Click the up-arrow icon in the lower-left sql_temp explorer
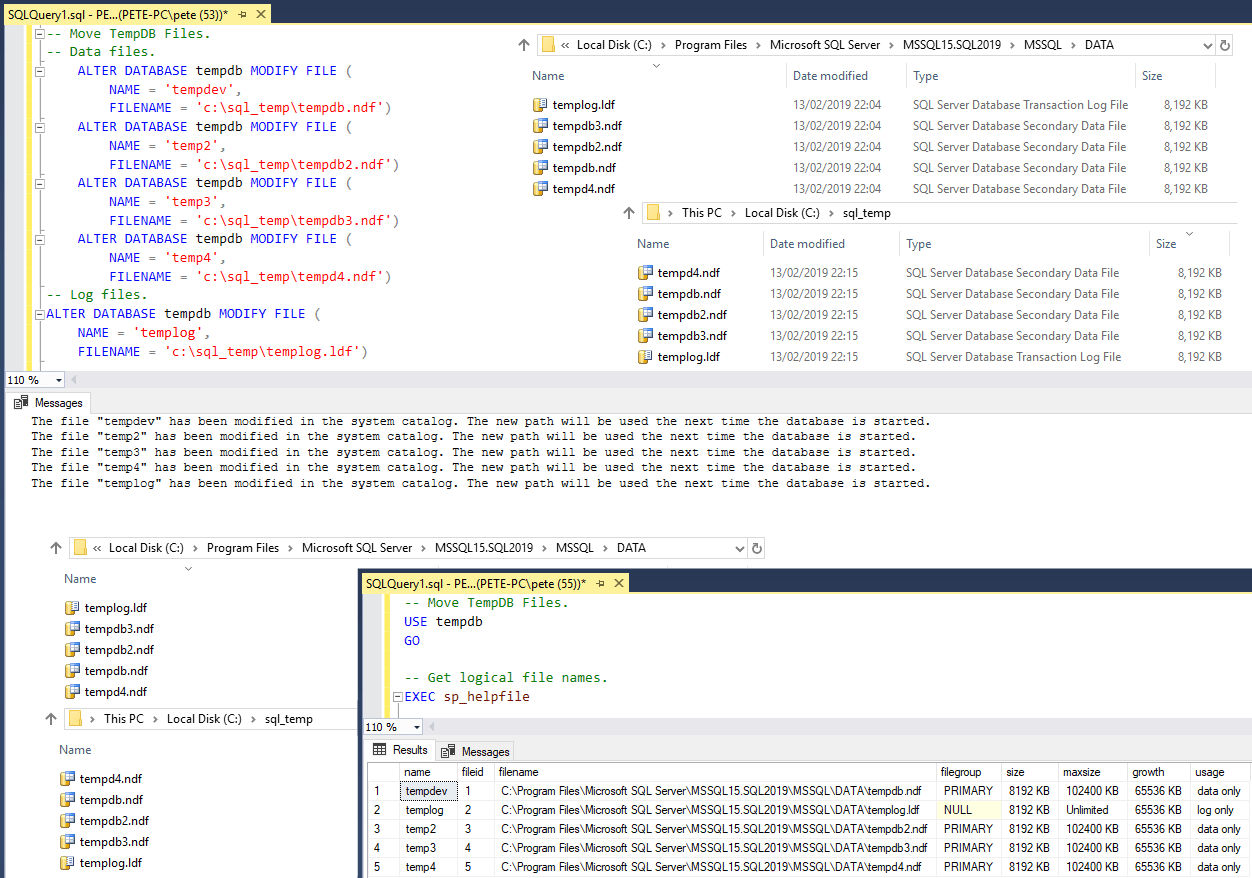The height and width of the screenshot is (878, 1252). click(49, 718)
